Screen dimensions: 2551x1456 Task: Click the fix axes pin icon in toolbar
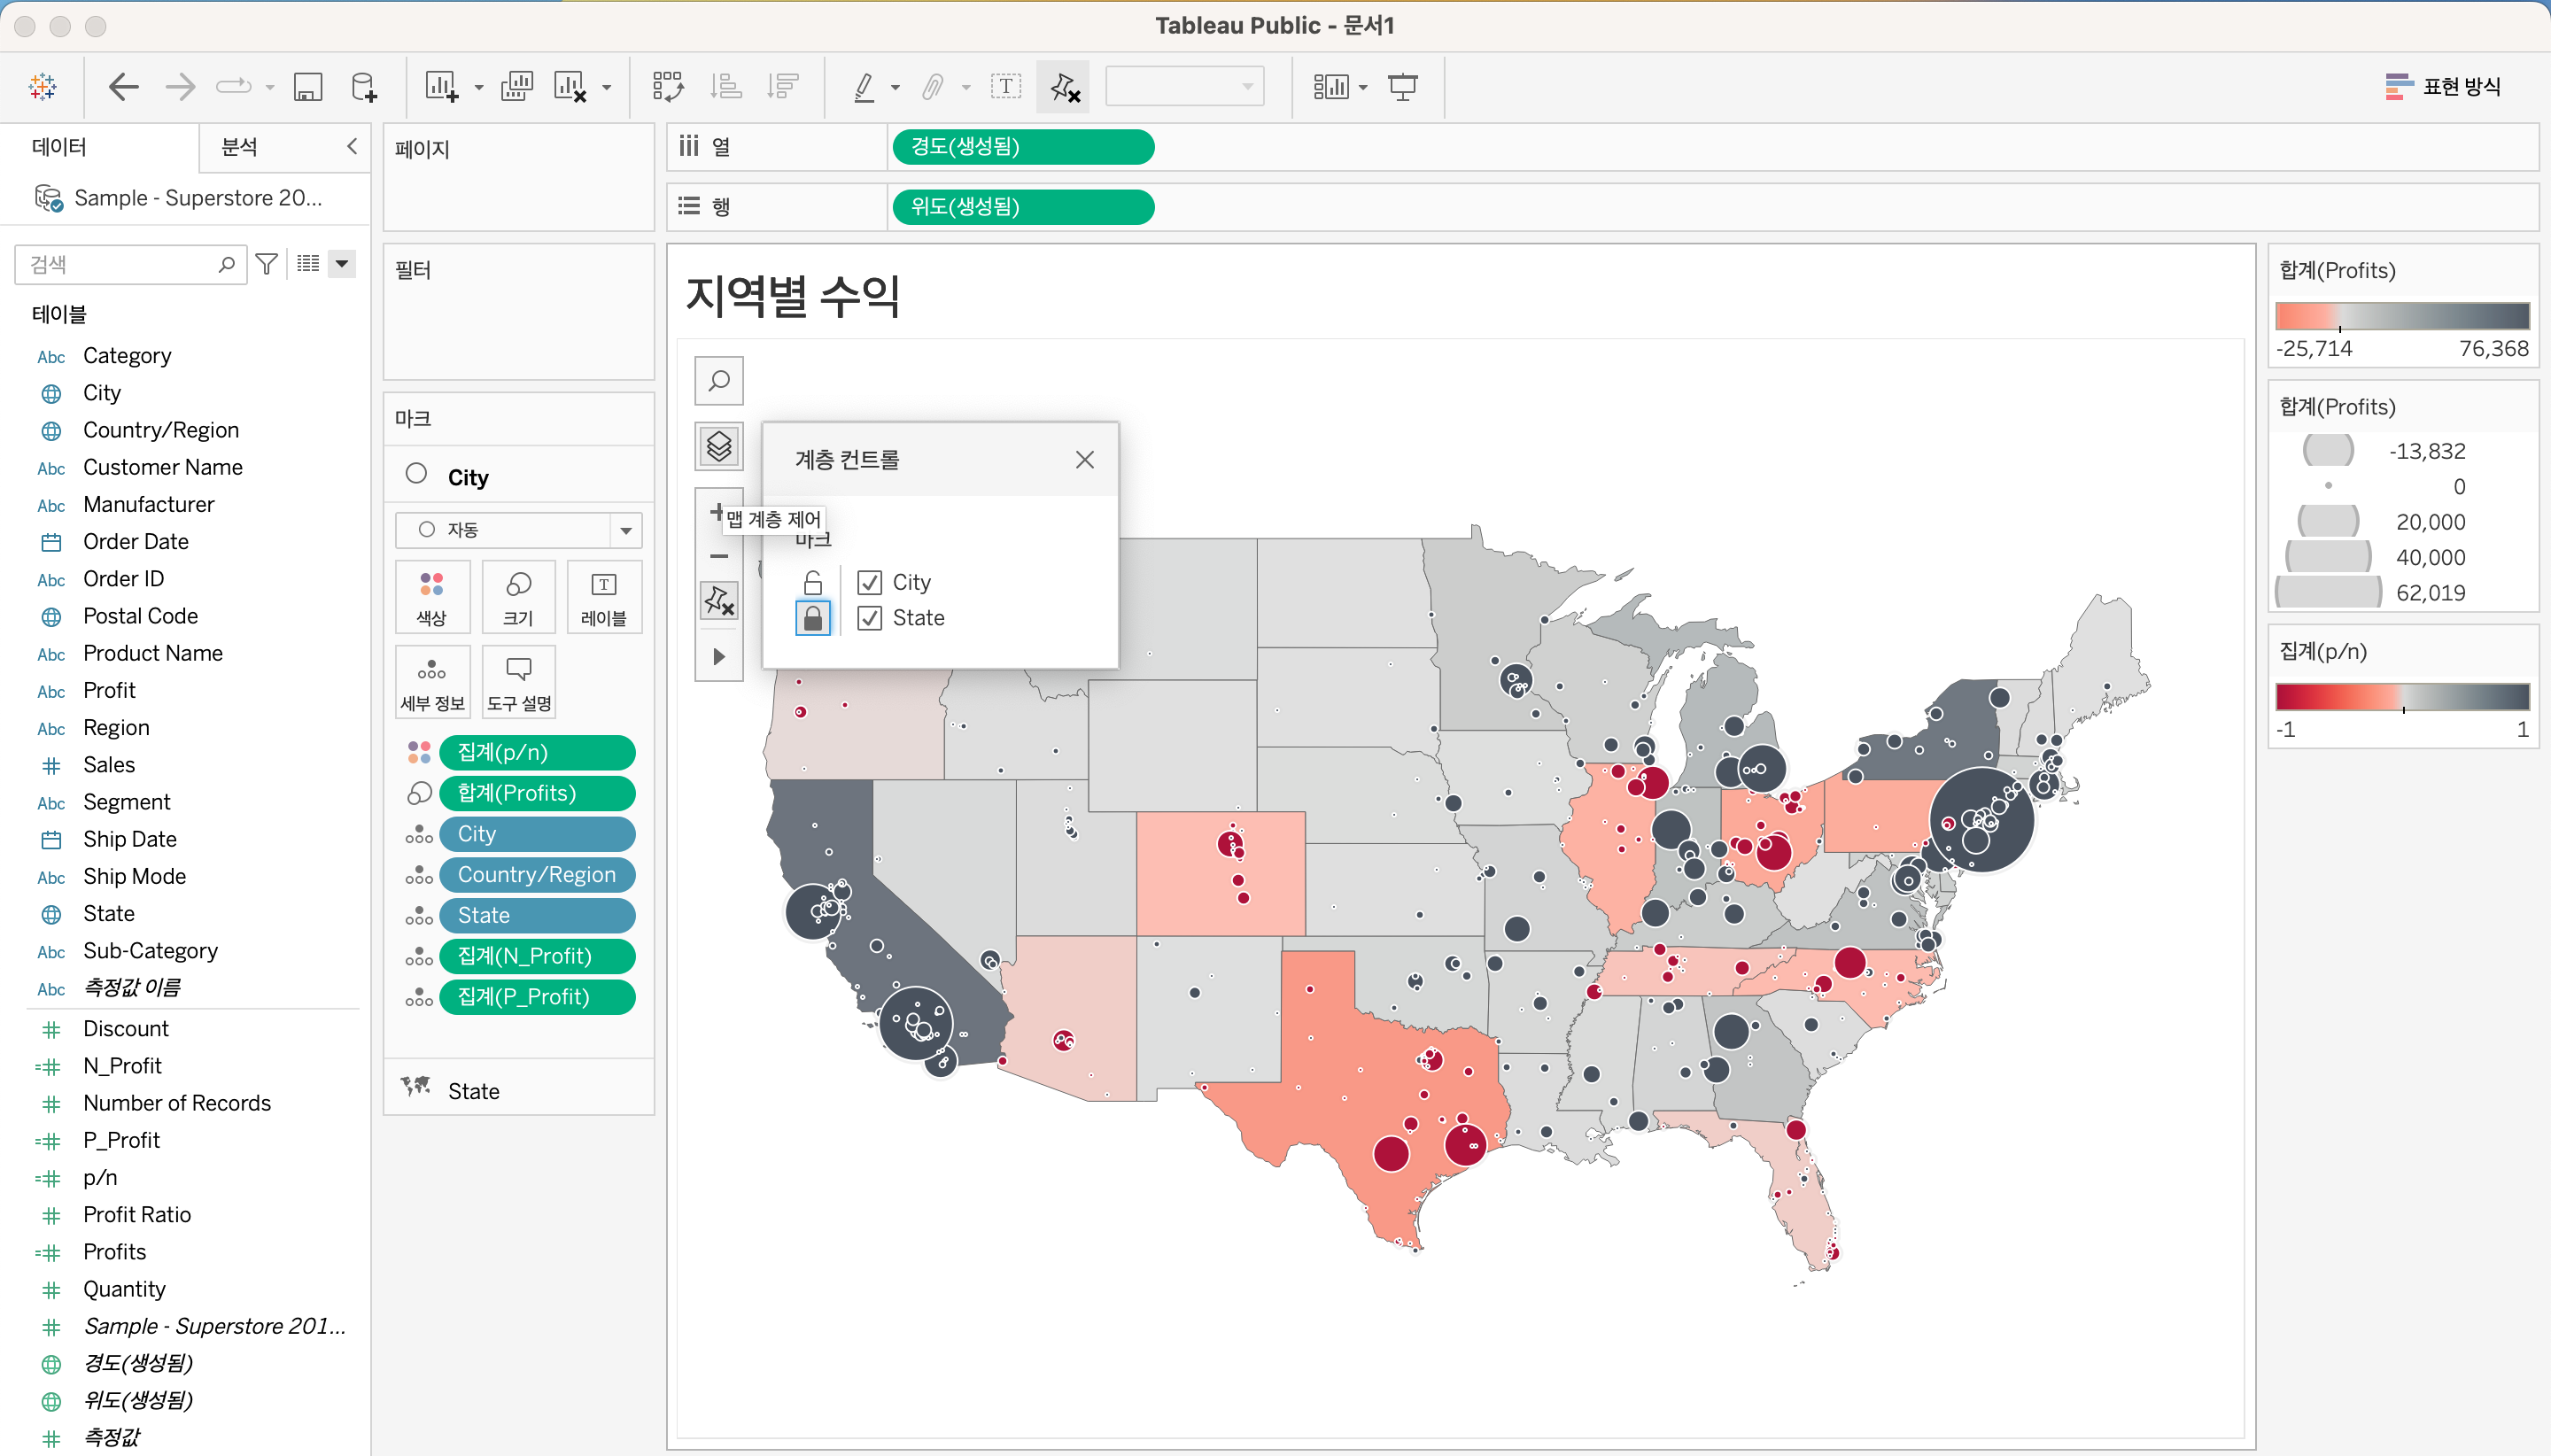[1064, 87]
